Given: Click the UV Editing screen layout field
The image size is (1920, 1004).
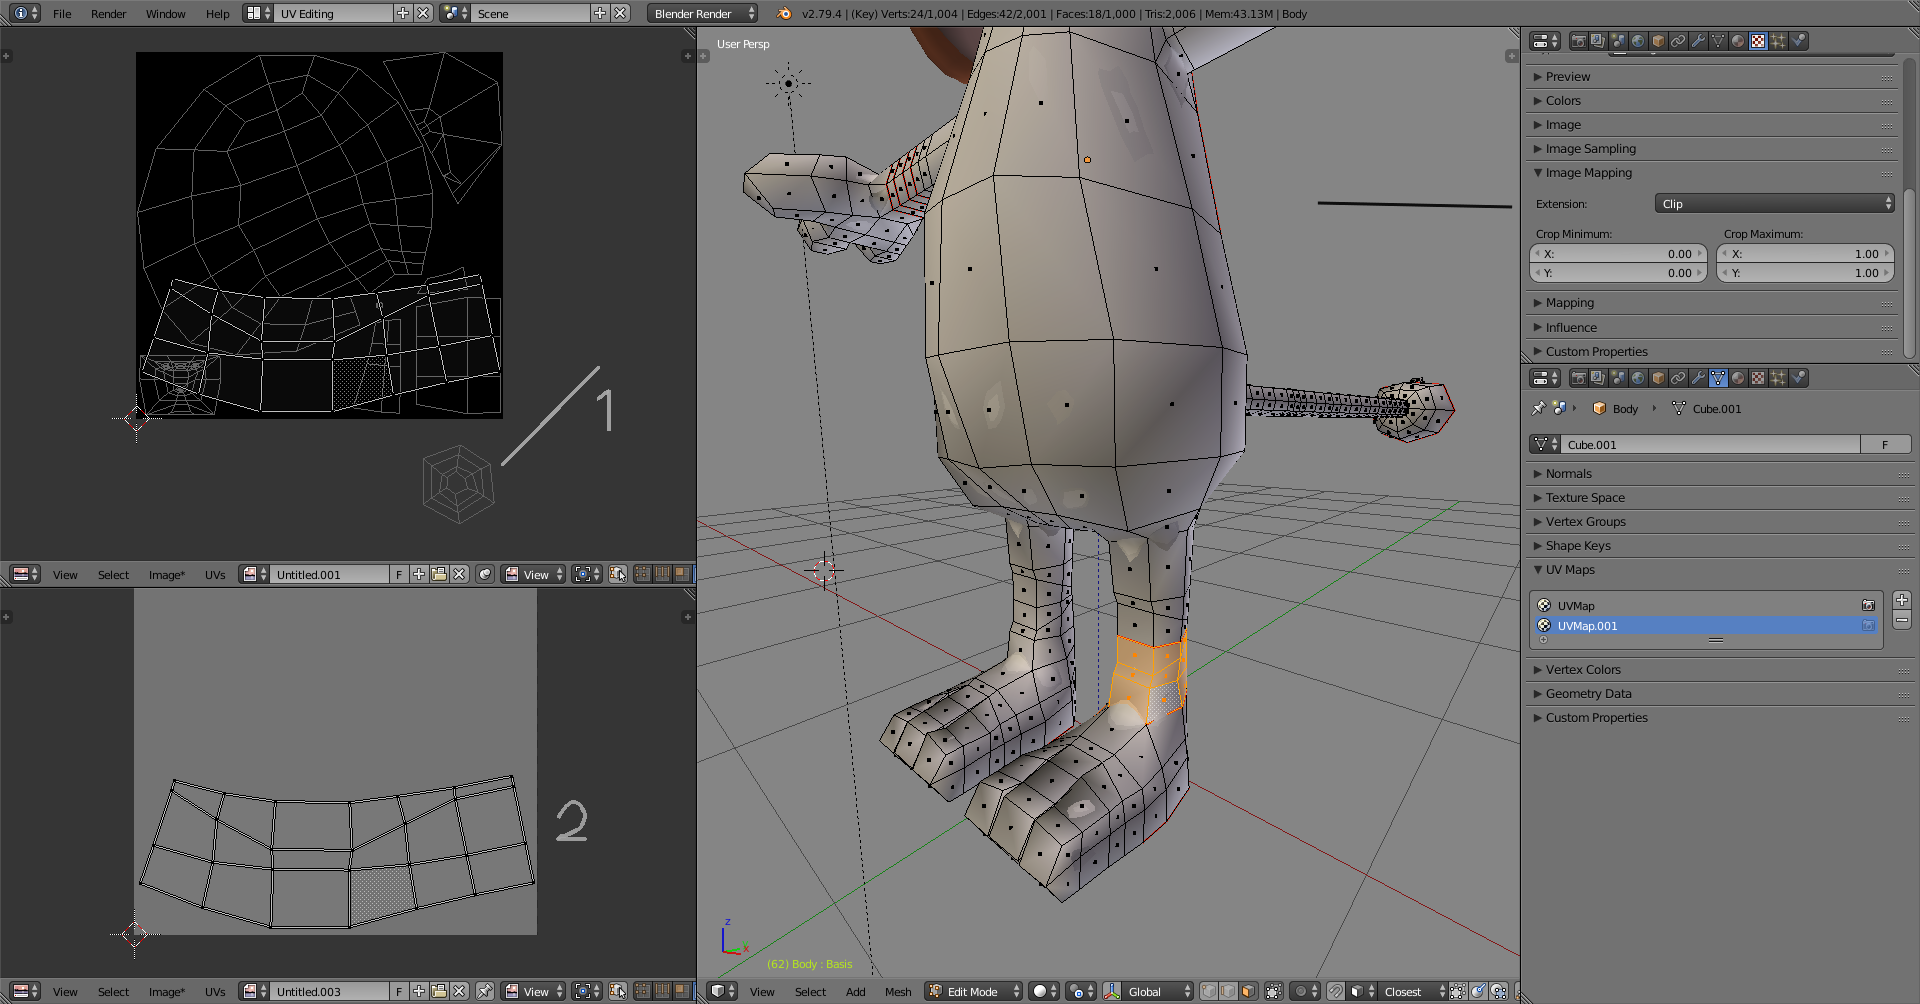Looking at the screenshot, I should 334,13.
